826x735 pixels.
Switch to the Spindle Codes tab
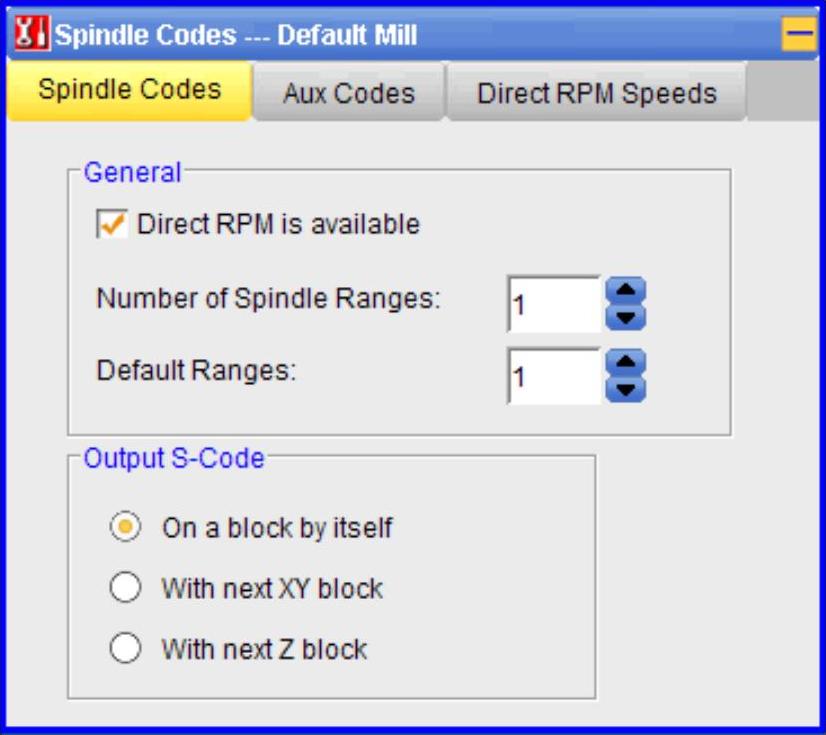(x=129, y=90)
